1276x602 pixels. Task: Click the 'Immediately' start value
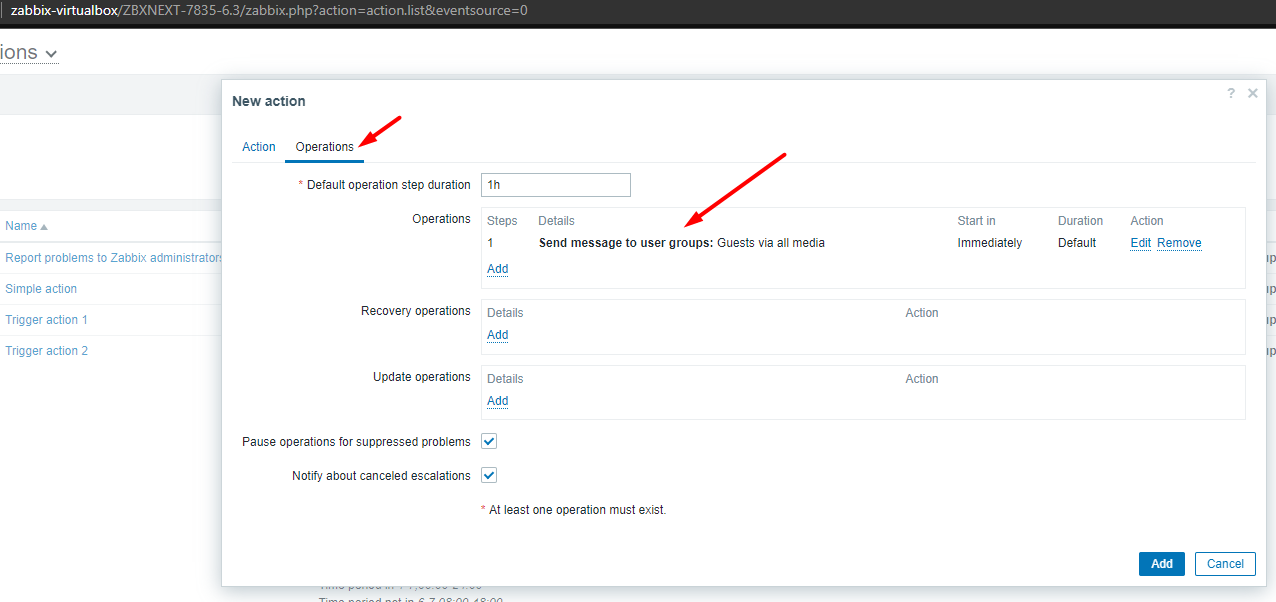click(990, 243)
